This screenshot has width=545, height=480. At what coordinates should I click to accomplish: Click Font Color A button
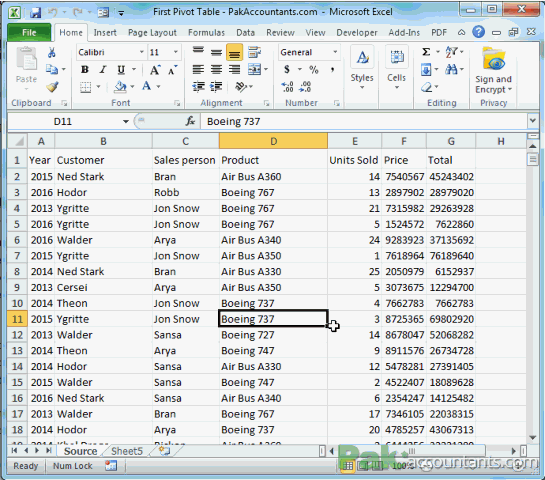point(146,86)
